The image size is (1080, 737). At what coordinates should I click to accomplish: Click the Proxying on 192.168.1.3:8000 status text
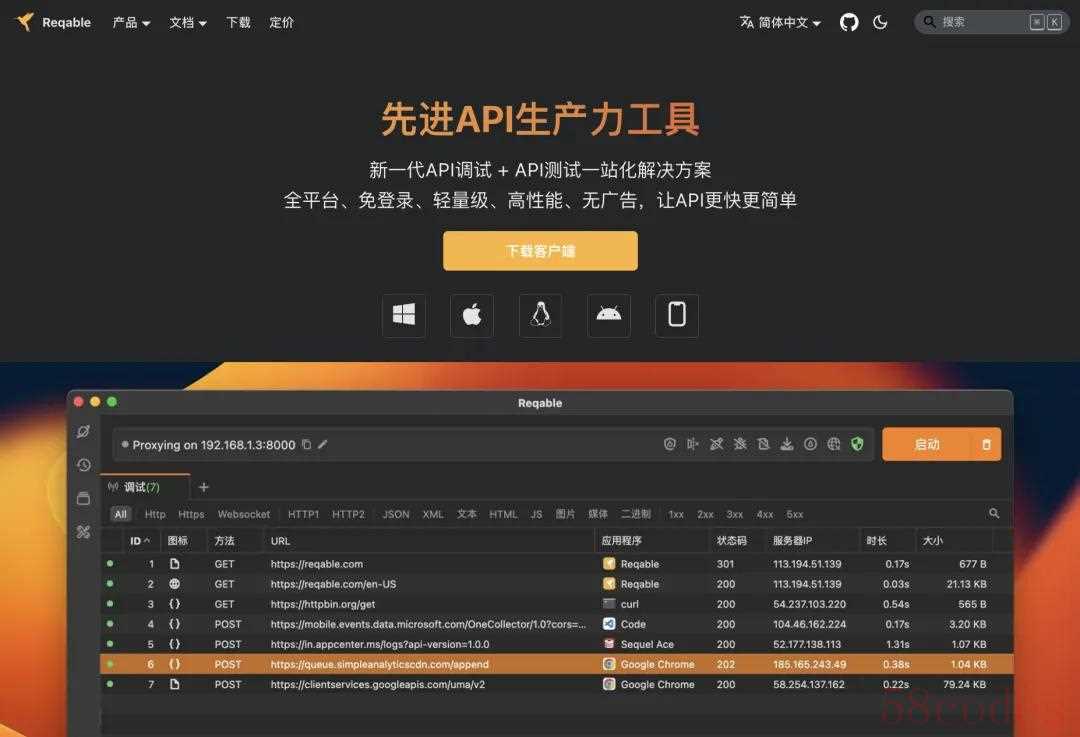[x=214, y=445]
